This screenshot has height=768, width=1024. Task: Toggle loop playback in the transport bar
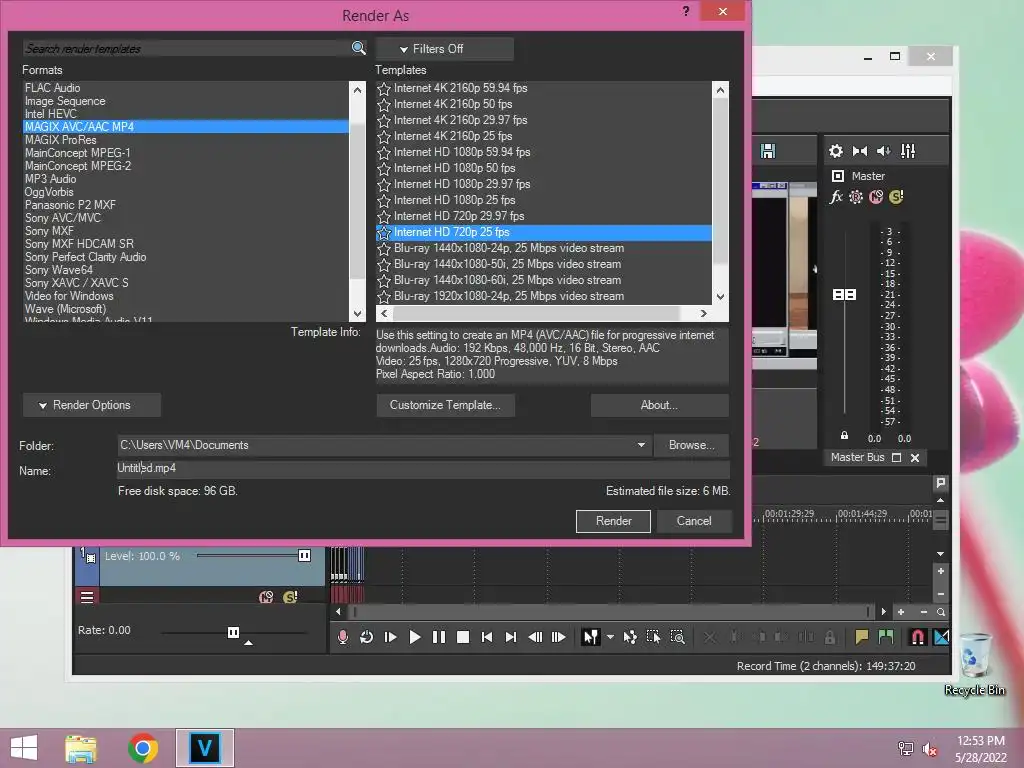coord(366,637)
